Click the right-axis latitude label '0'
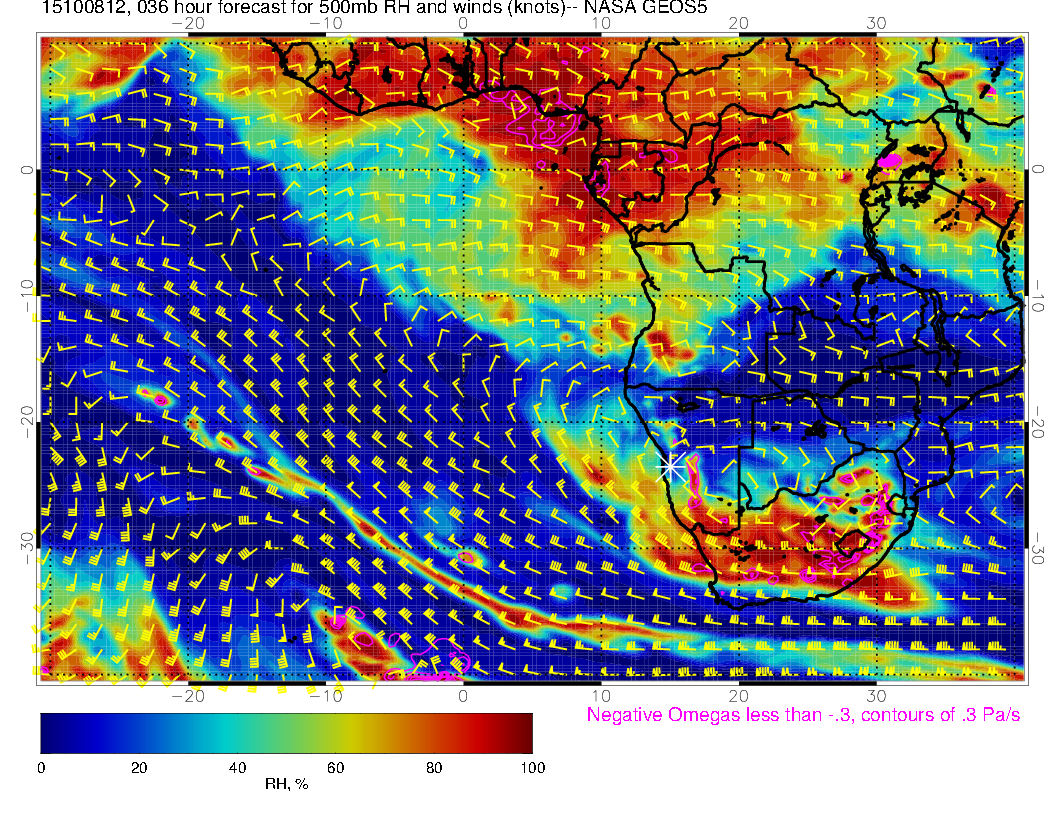This screenshot has width=1056, height=816. pyautogui.click(x=1038, y=170)
